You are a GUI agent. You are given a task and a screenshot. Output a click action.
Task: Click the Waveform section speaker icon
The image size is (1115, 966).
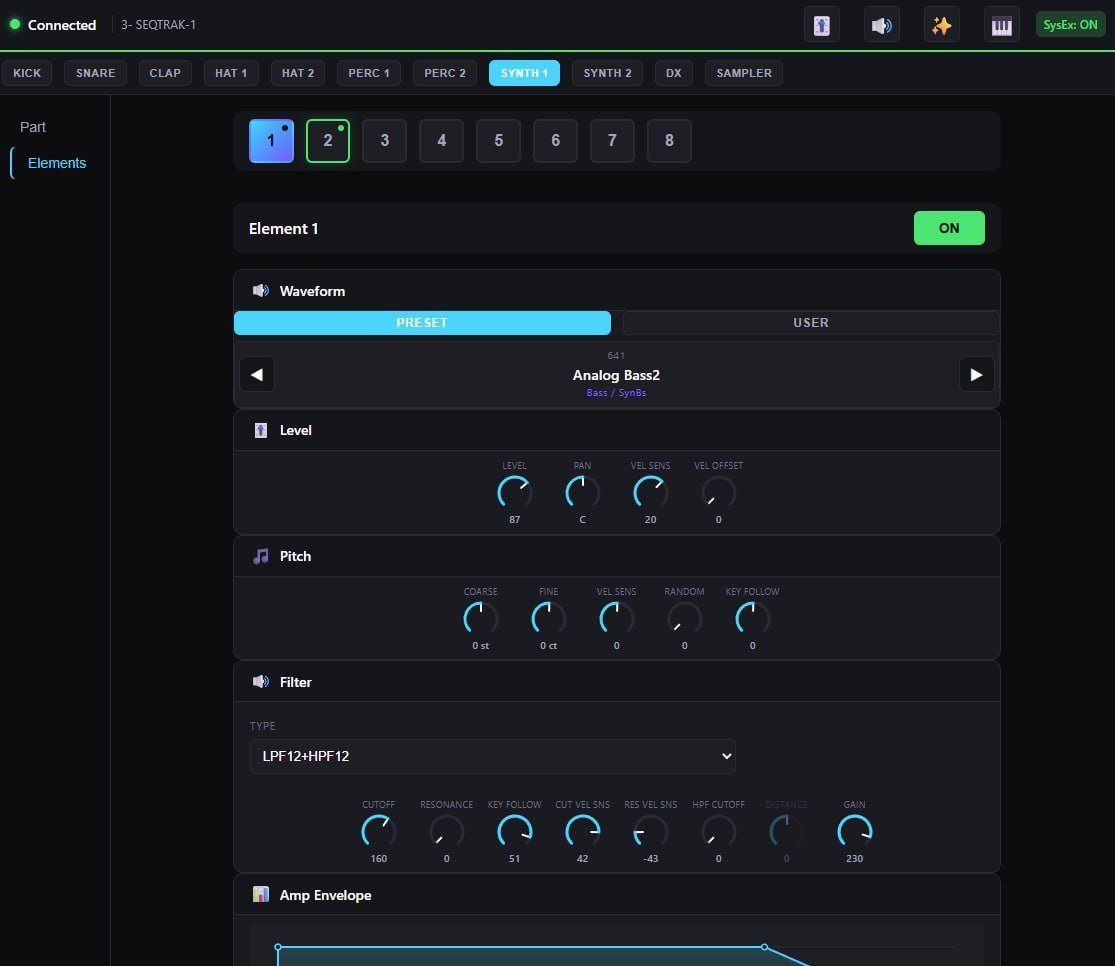click(261, 290)
